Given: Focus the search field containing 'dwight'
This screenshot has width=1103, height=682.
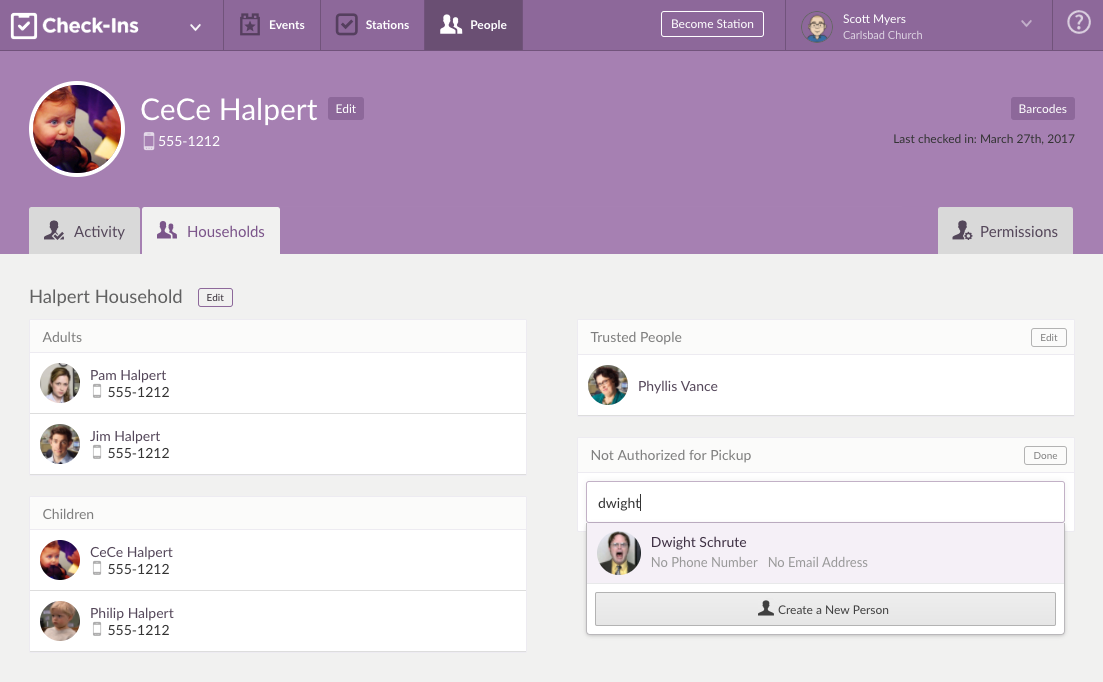Looking at the screenshot, I should [x=824, y=503].
